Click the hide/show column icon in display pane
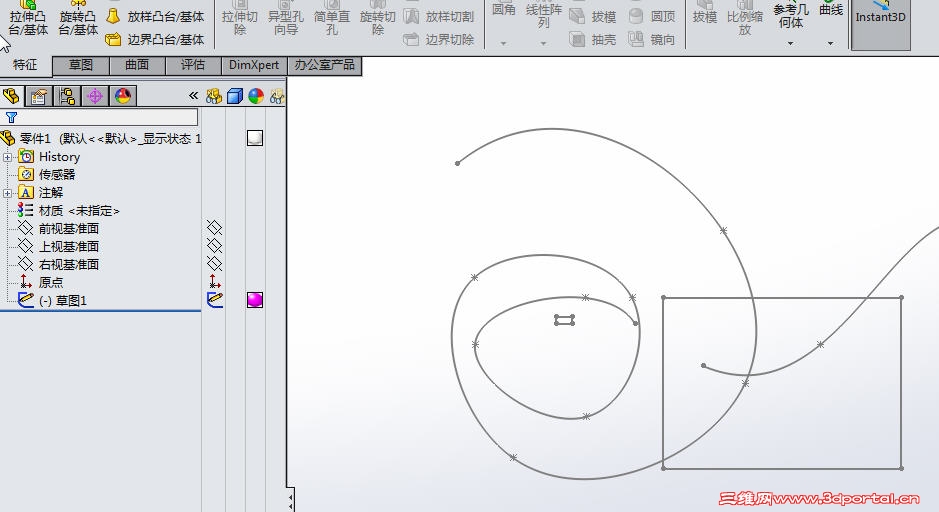 (214, 96)
